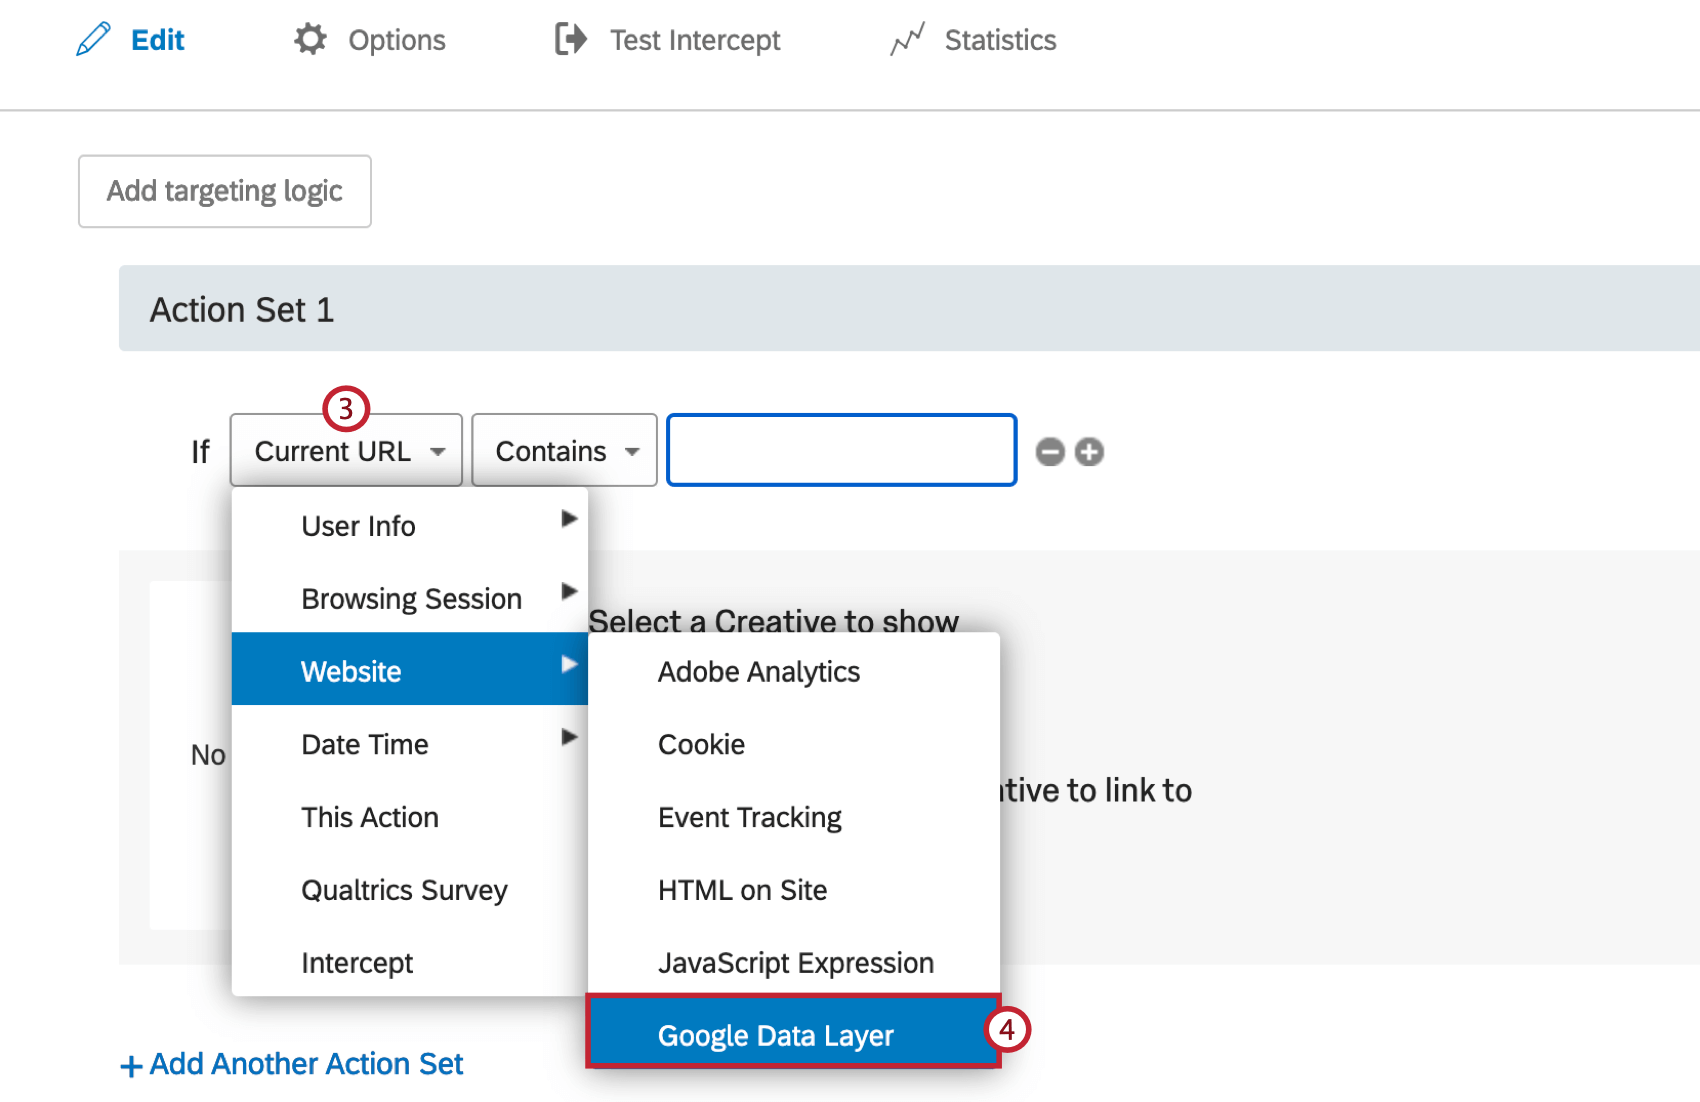Remove condition with the minus icon

coord(1050,451)
